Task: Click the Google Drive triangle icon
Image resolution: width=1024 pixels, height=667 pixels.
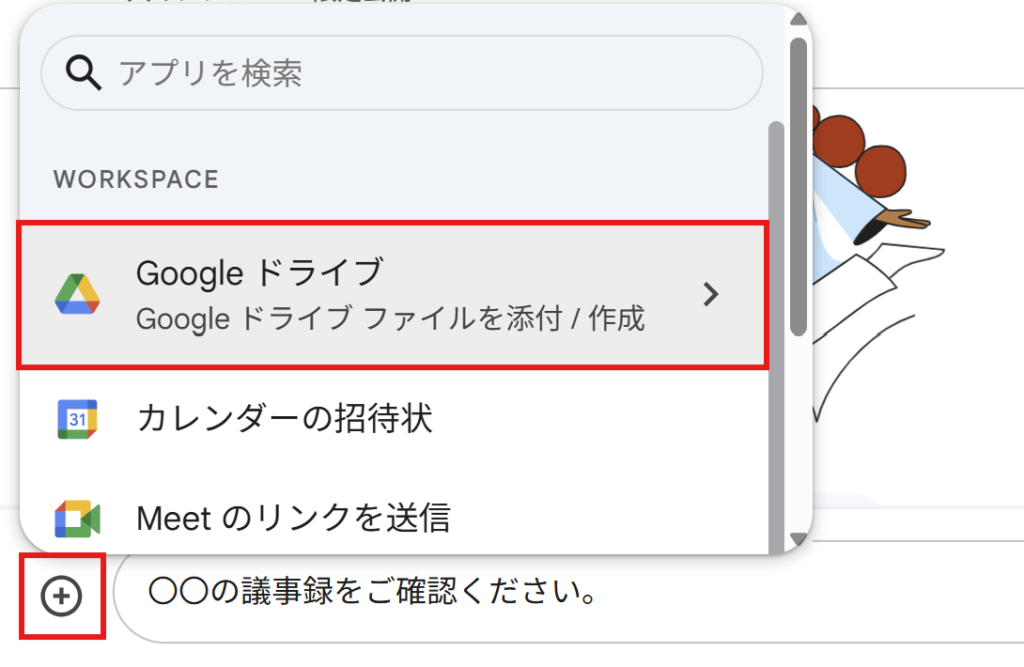Action: tap(77, 295)
